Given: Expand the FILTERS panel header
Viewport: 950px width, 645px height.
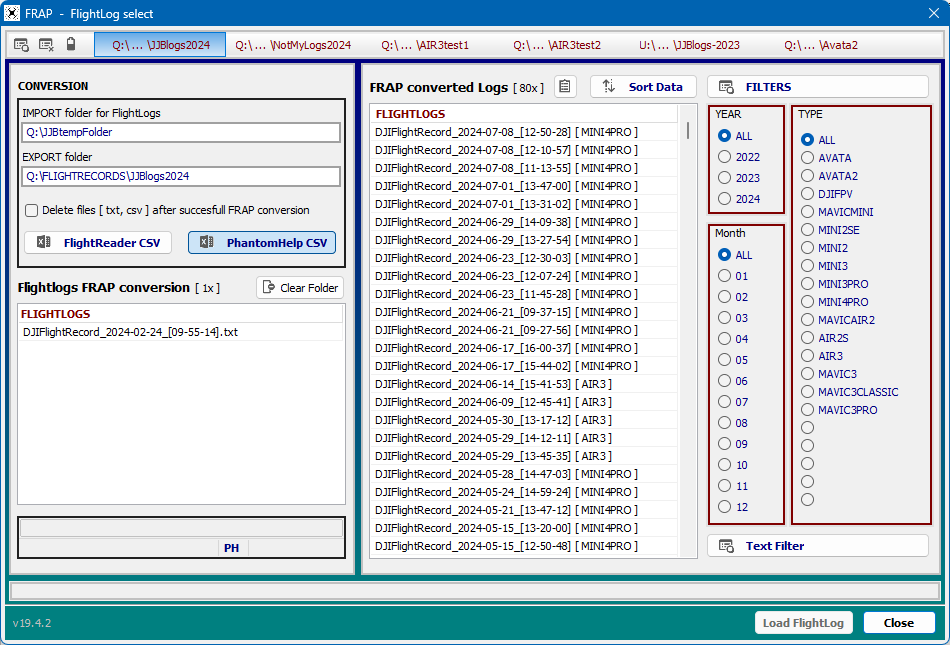Looking at the screenshot, I should (x=817, y=87).
